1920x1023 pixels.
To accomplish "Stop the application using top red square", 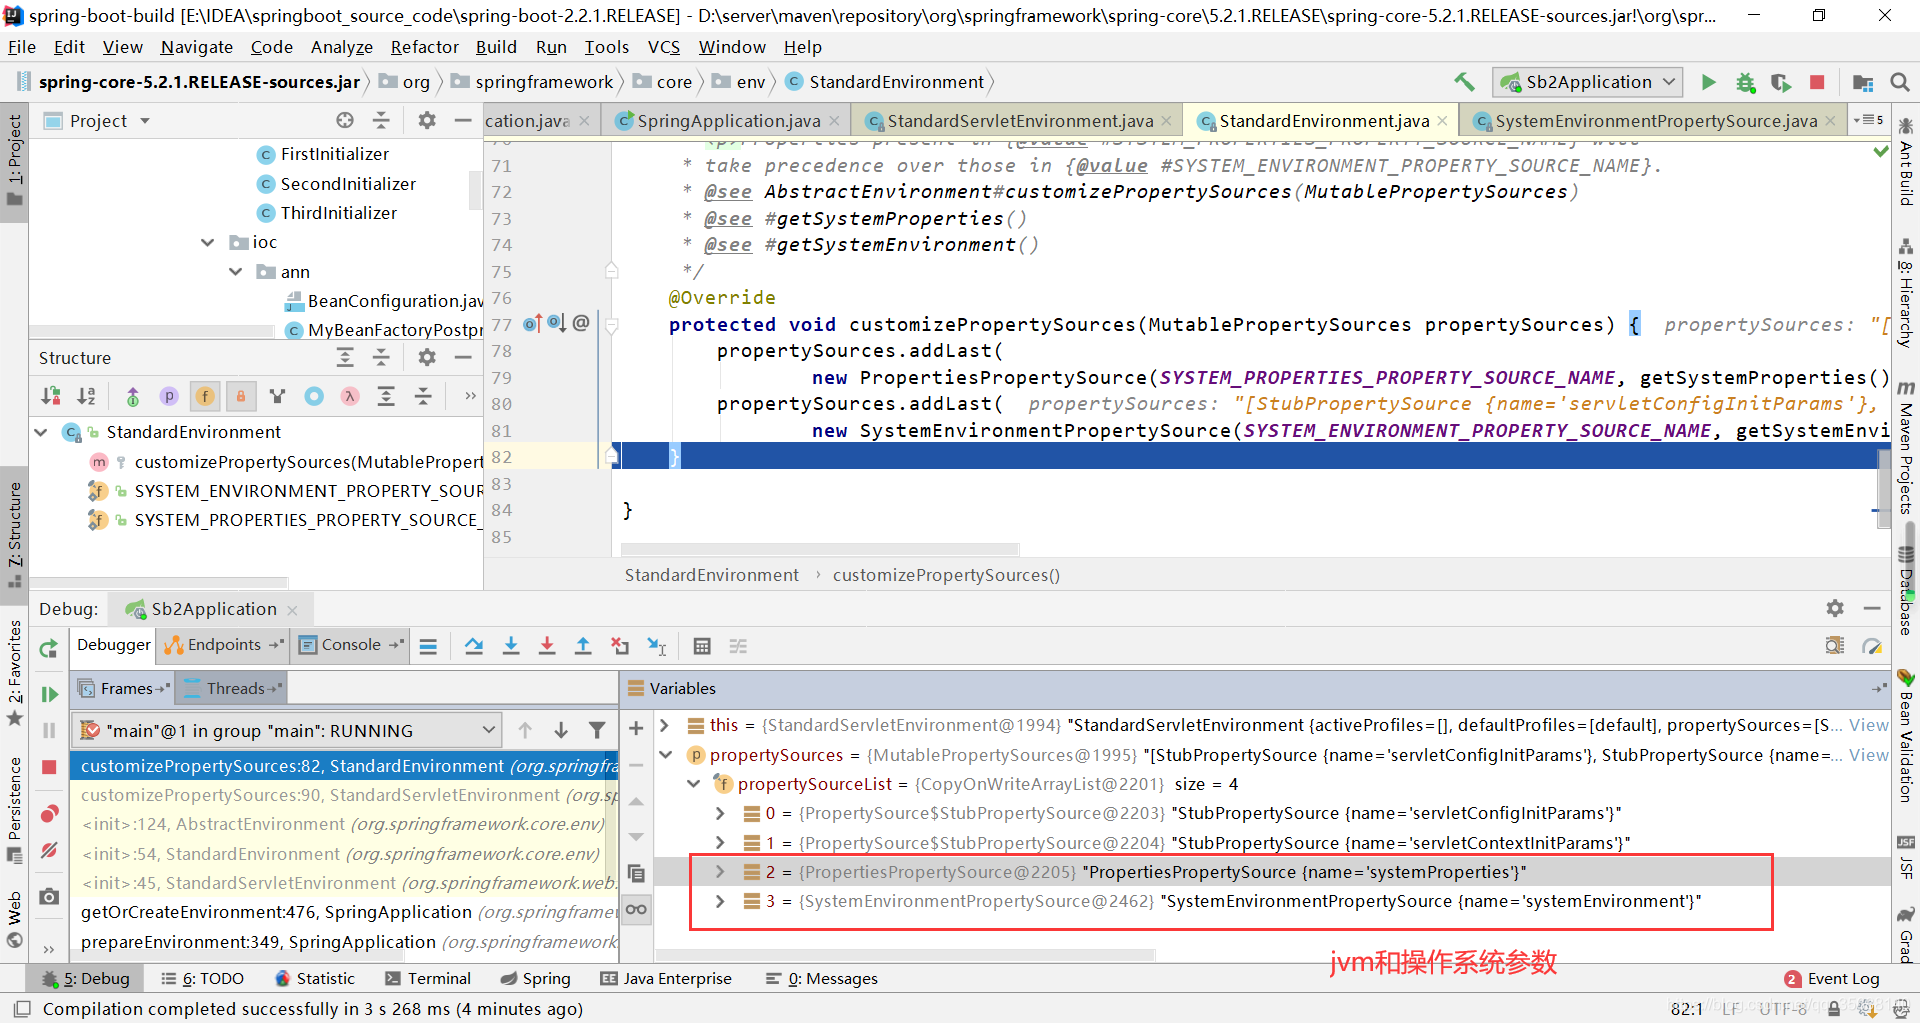I will coord(1817,82).
